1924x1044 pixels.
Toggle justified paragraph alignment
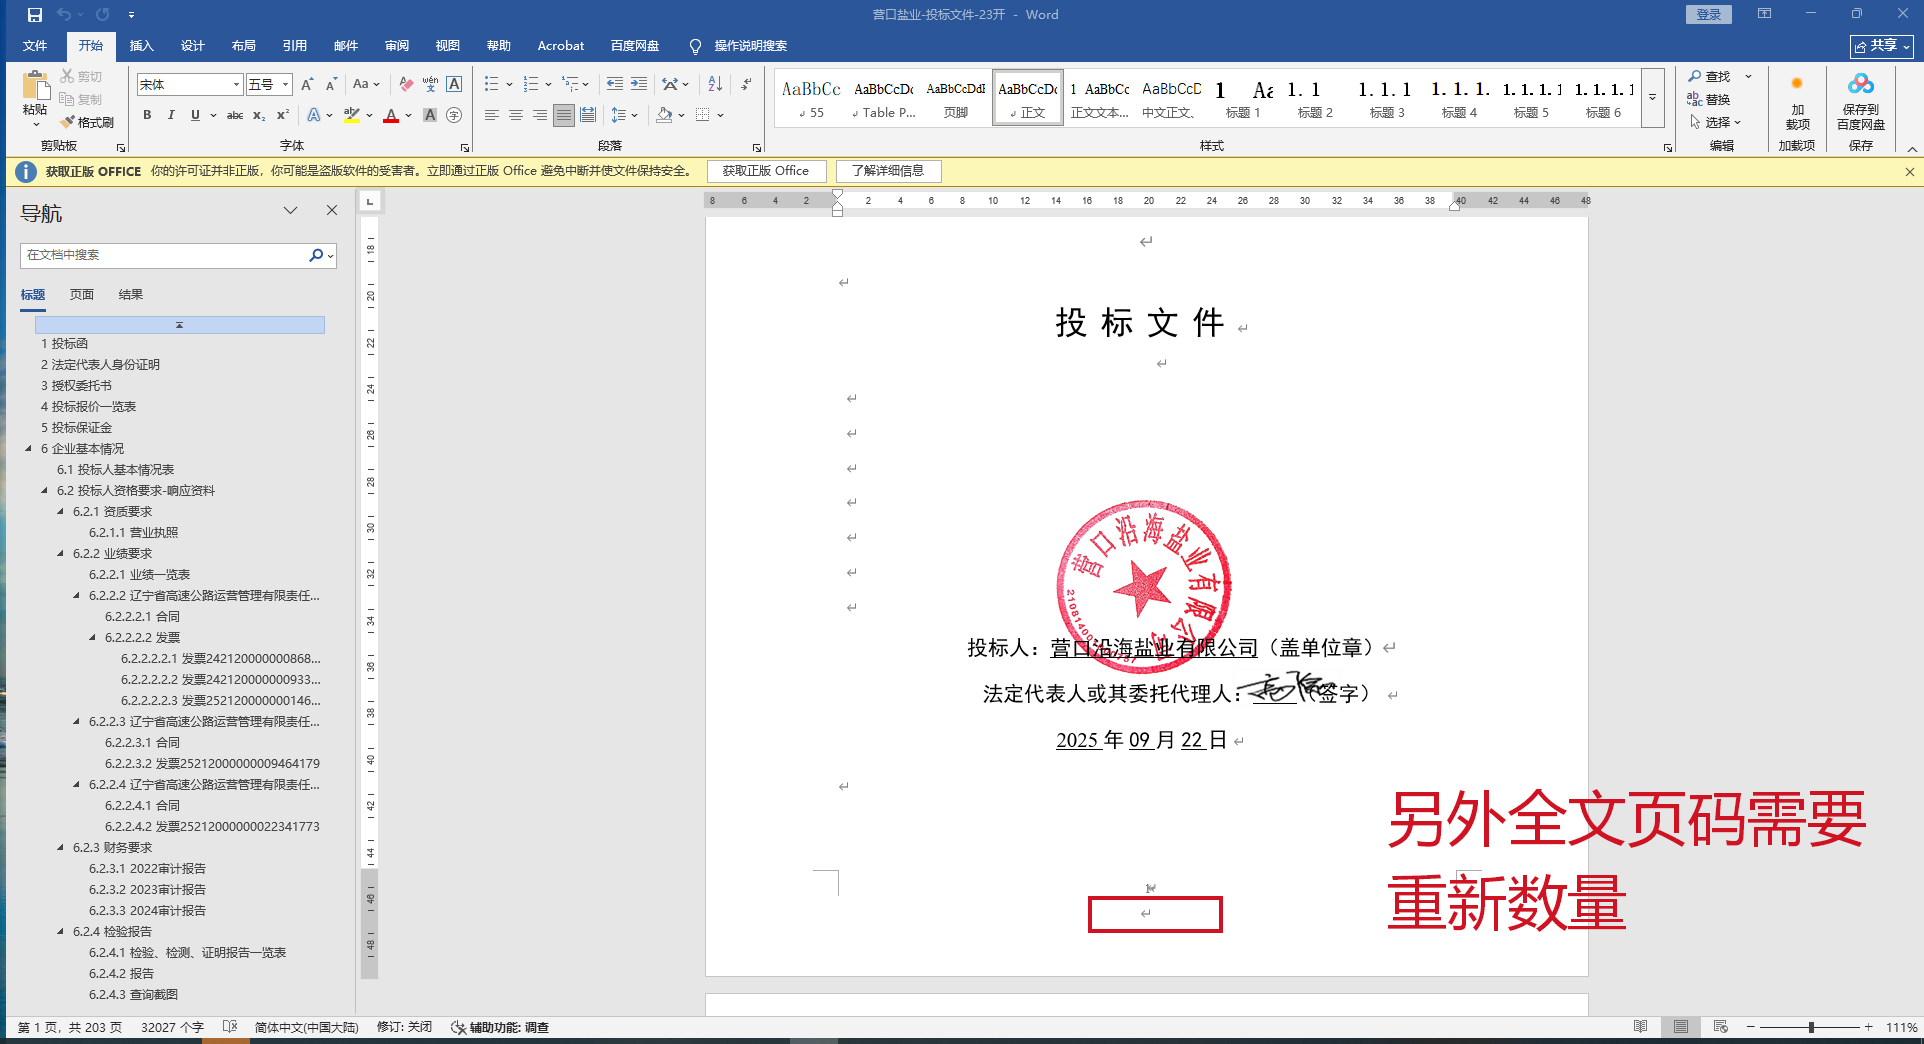[564, 115]
